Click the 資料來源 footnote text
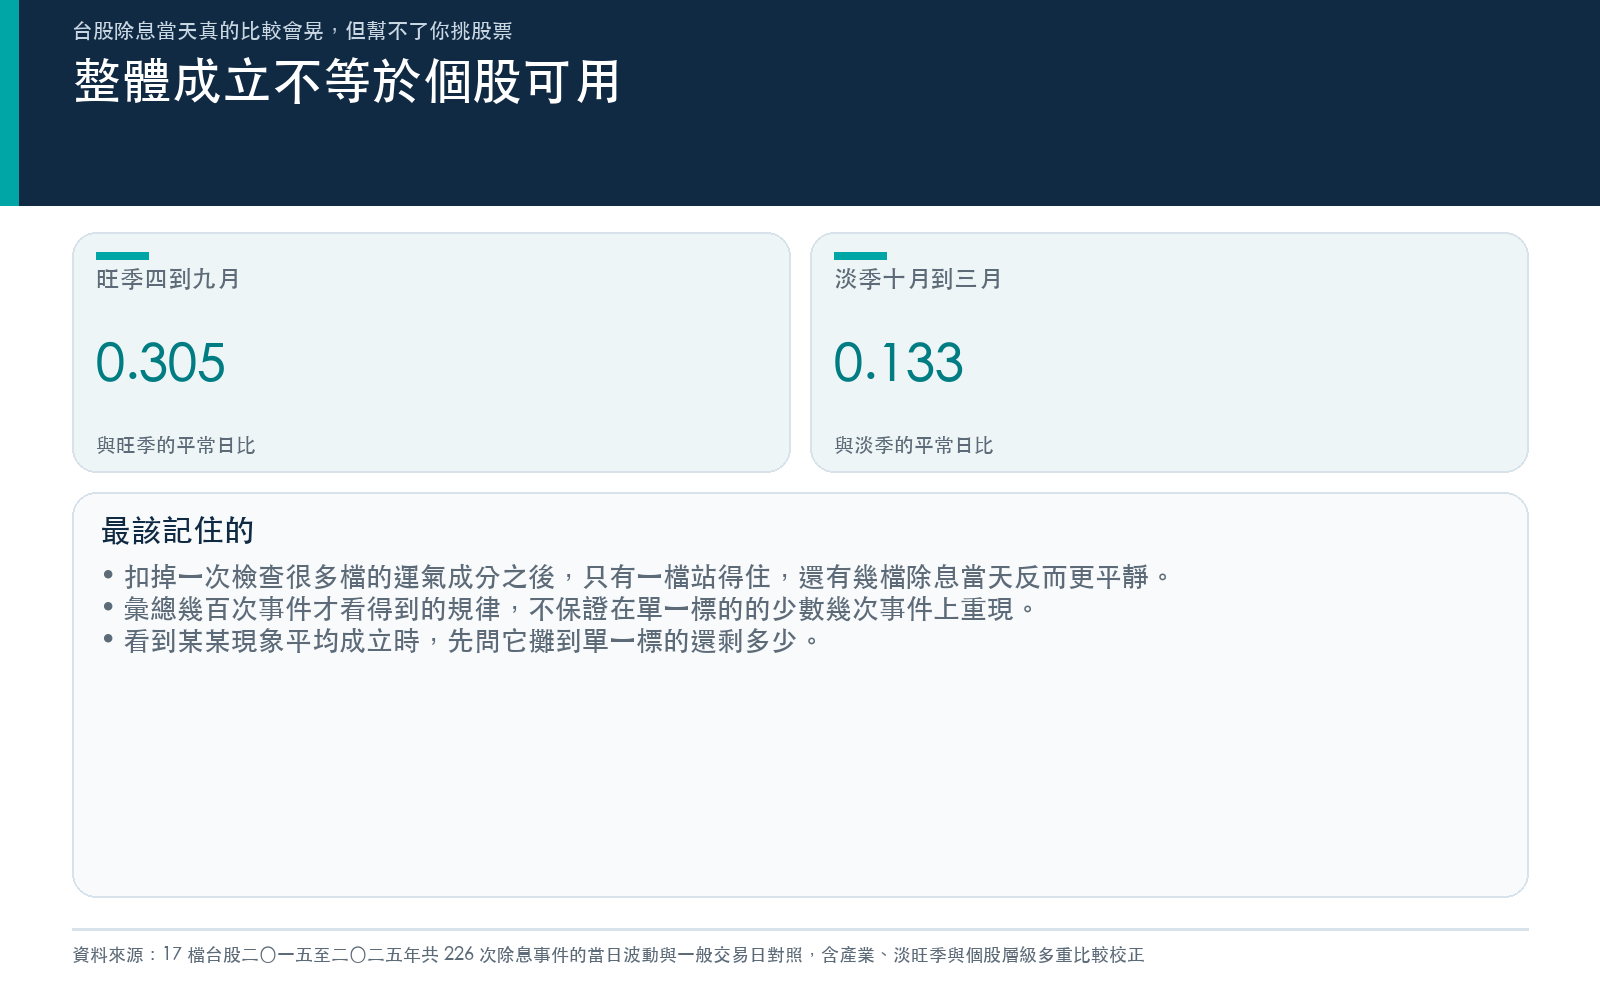The width and height of the screenshot is (1600, 1000). 608,955
